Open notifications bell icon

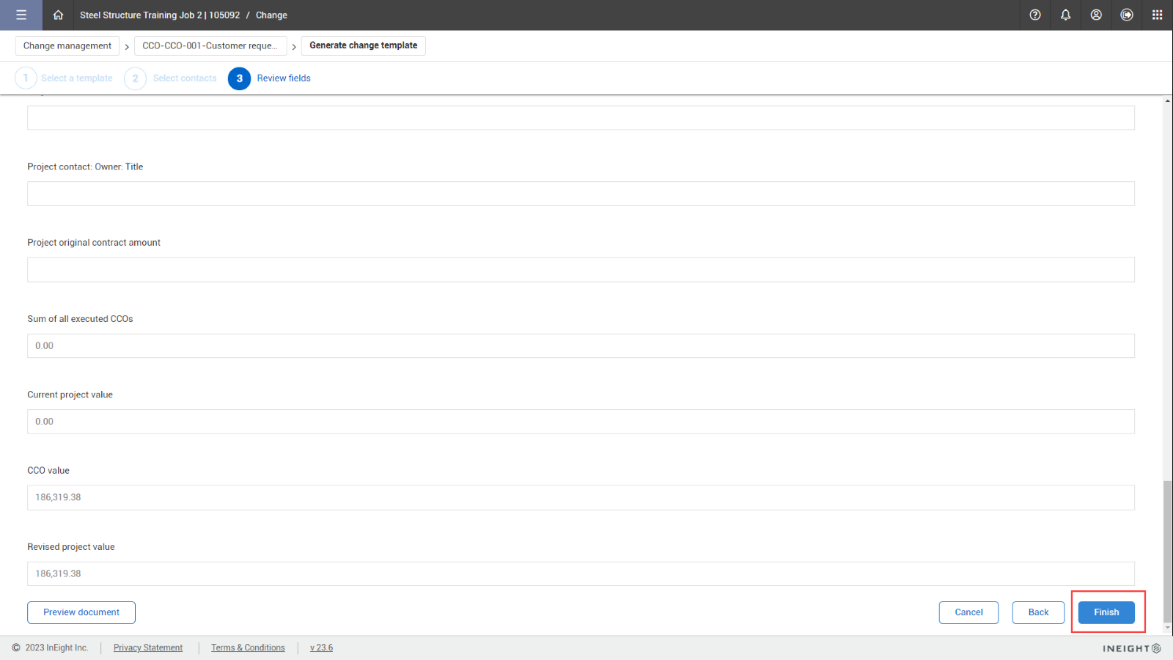pyautogui.click(x=1065, y=15)
